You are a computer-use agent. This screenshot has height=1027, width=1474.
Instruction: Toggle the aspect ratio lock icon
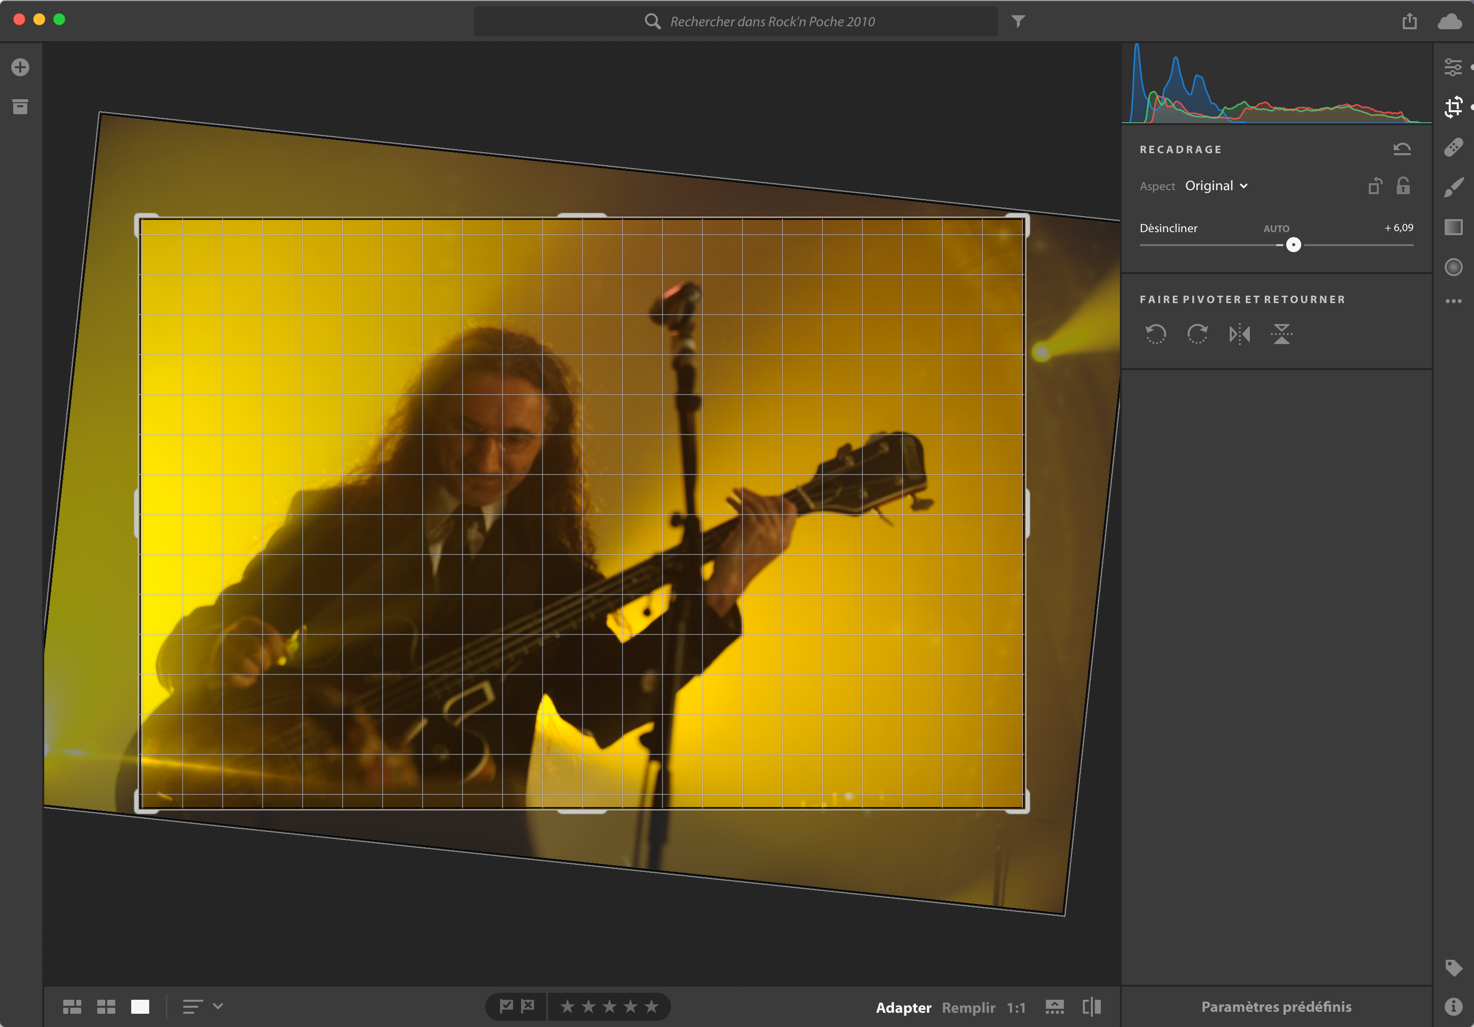(x=1403, y=185)
